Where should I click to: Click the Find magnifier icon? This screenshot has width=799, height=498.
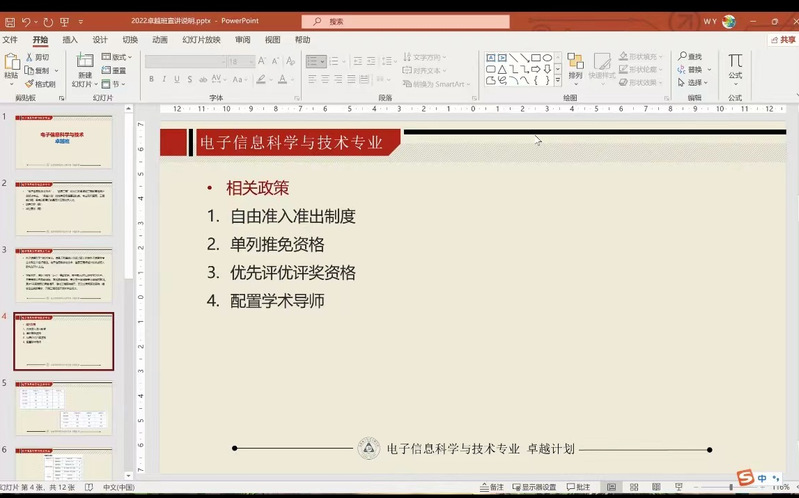pyautogui.click(x=690, y=57)
